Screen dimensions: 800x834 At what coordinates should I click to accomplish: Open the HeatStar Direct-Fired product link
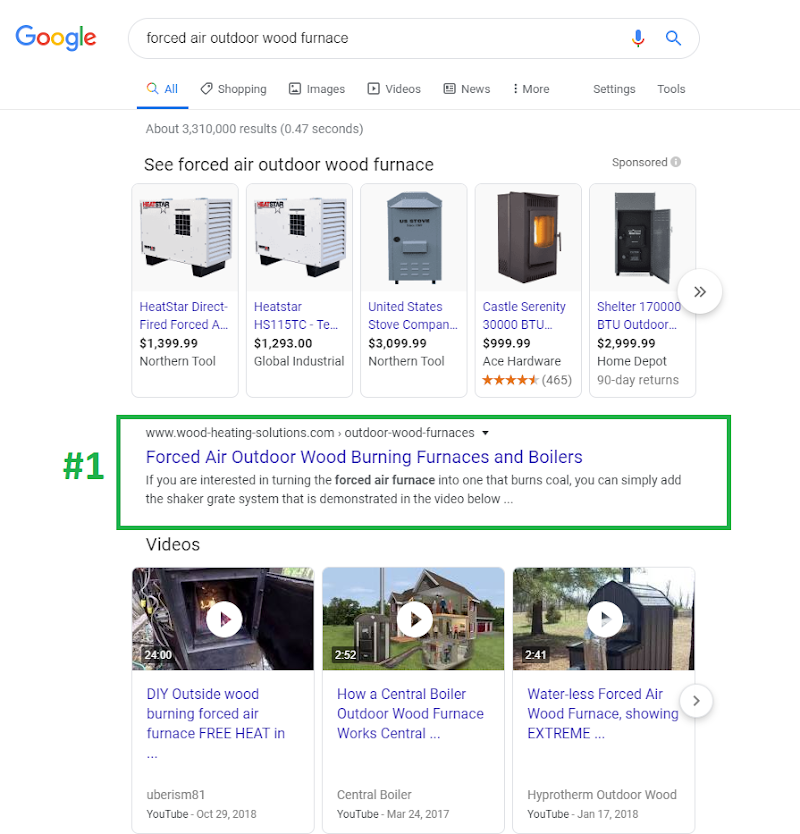click(184, 315)
